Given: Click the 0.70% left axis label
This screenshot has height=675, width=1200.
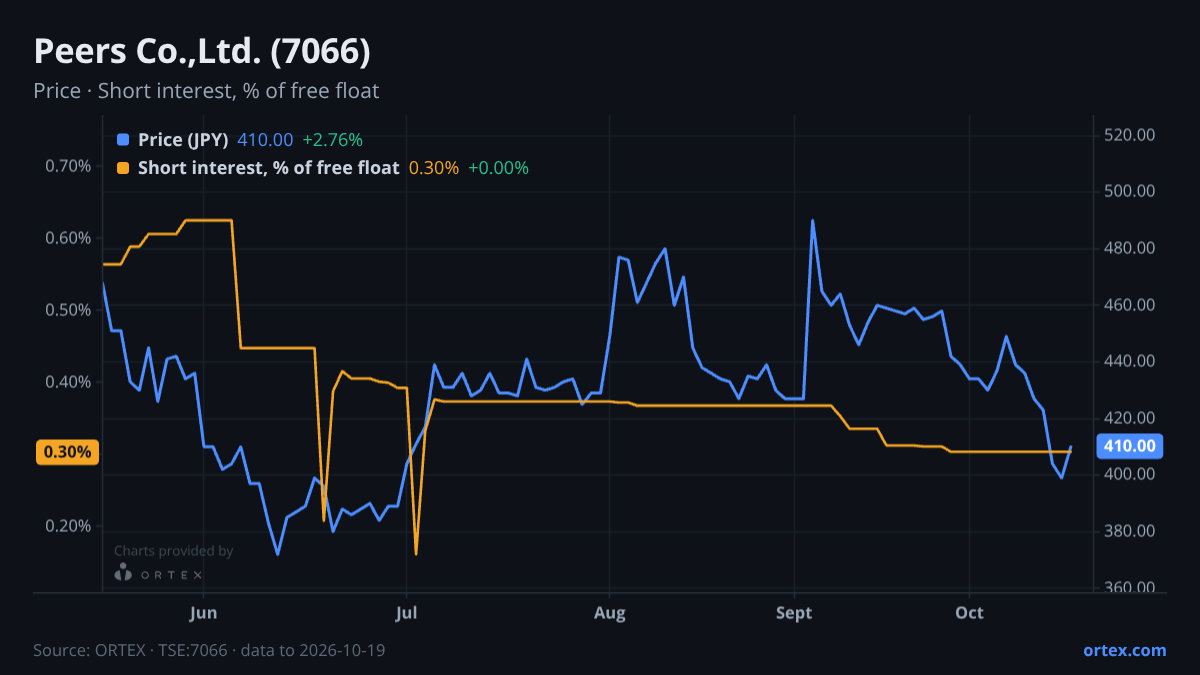Looking at the screenshot, I should click(x=69, y=166).
